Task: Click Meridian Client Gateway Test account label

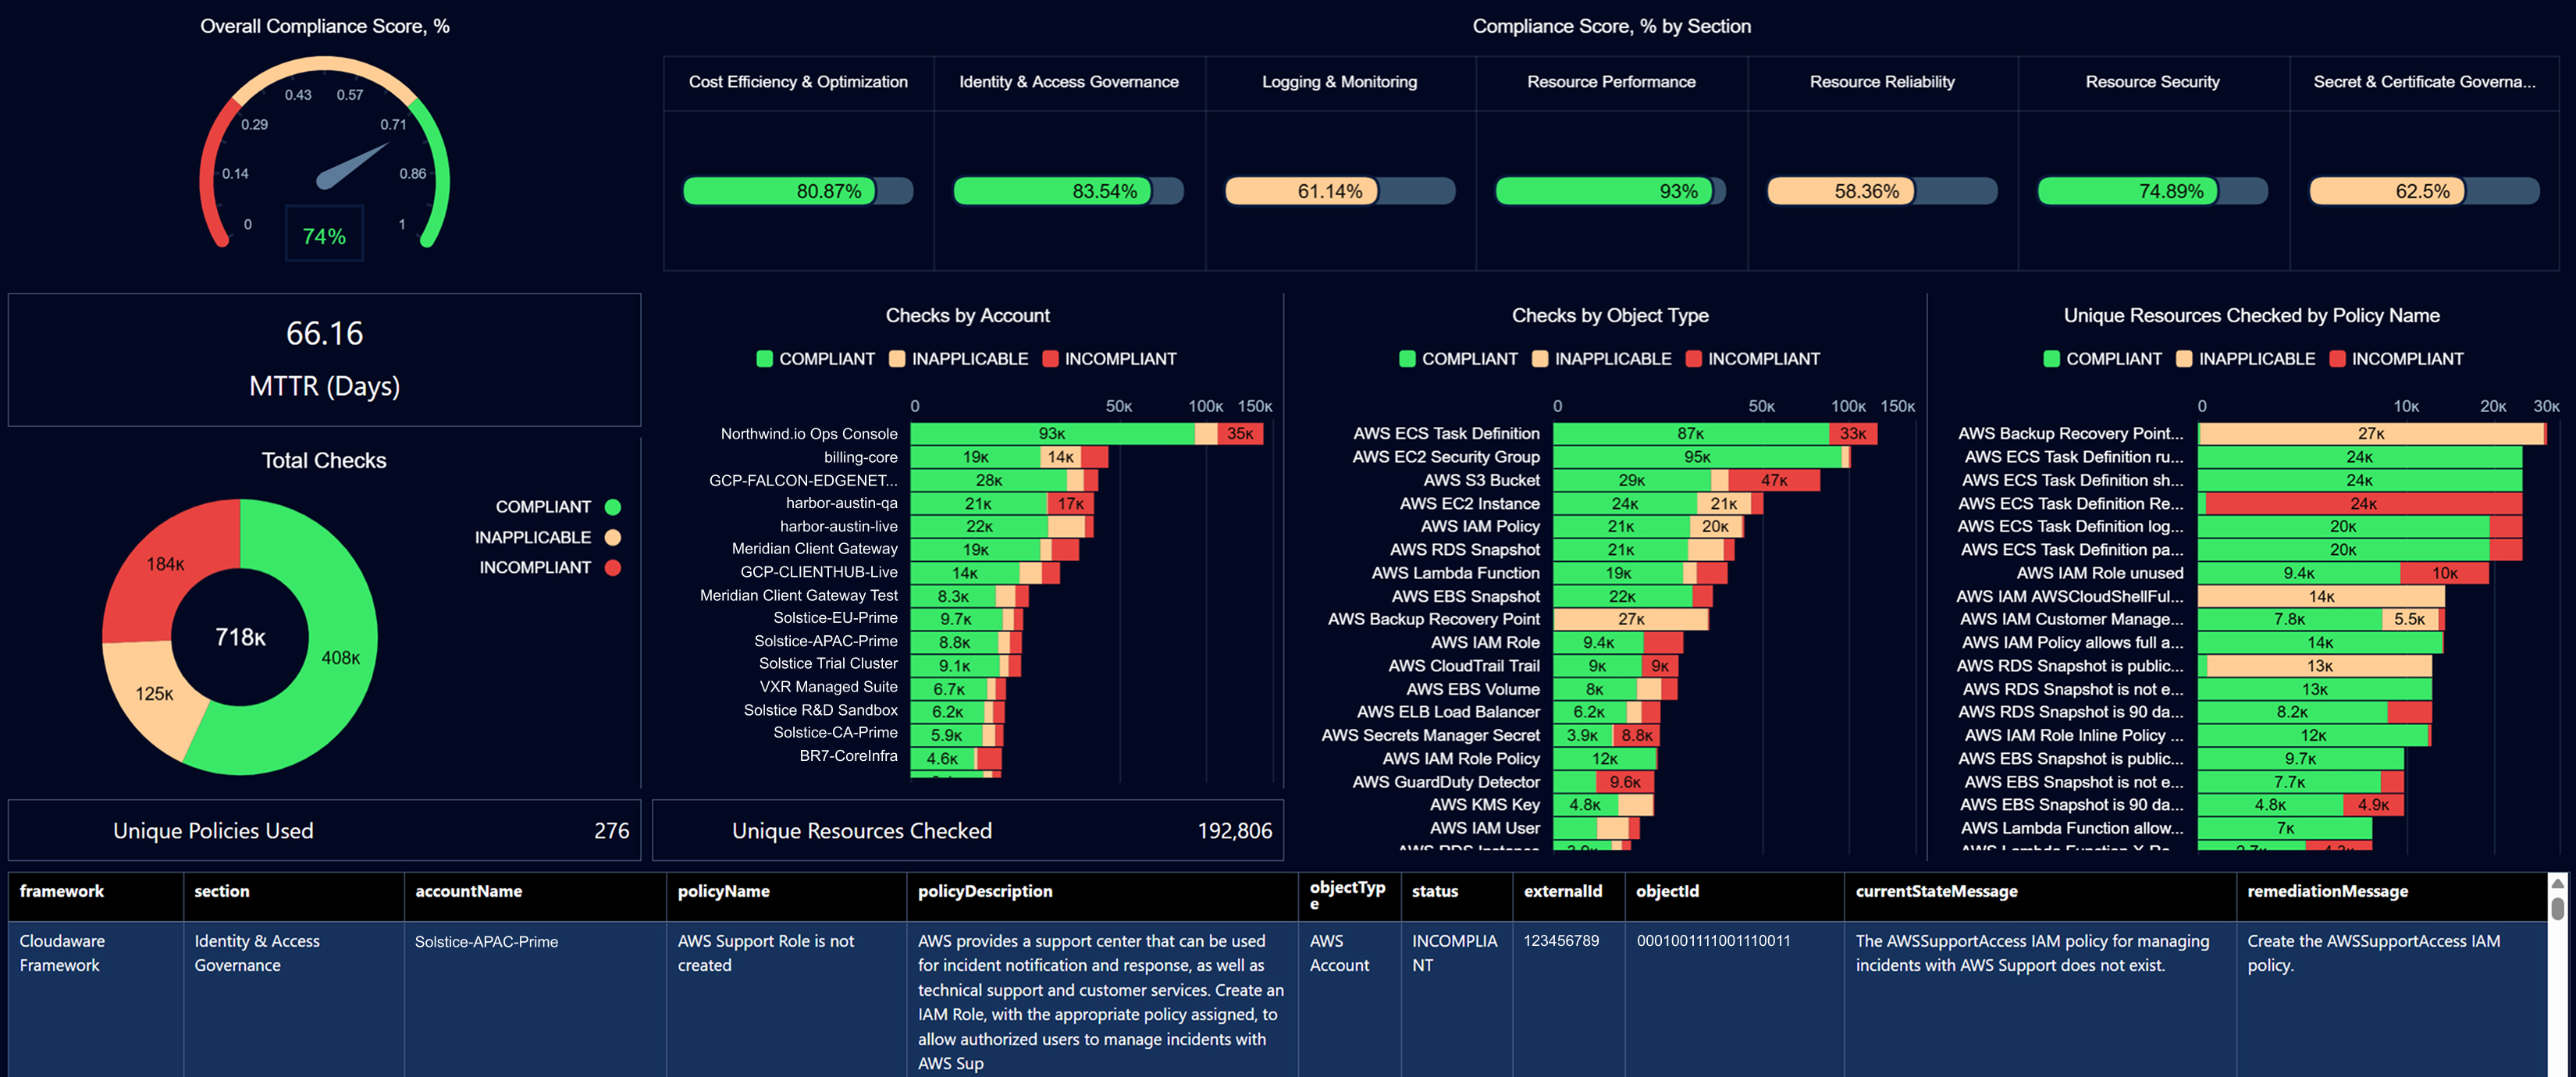Action: coord(799,595)
